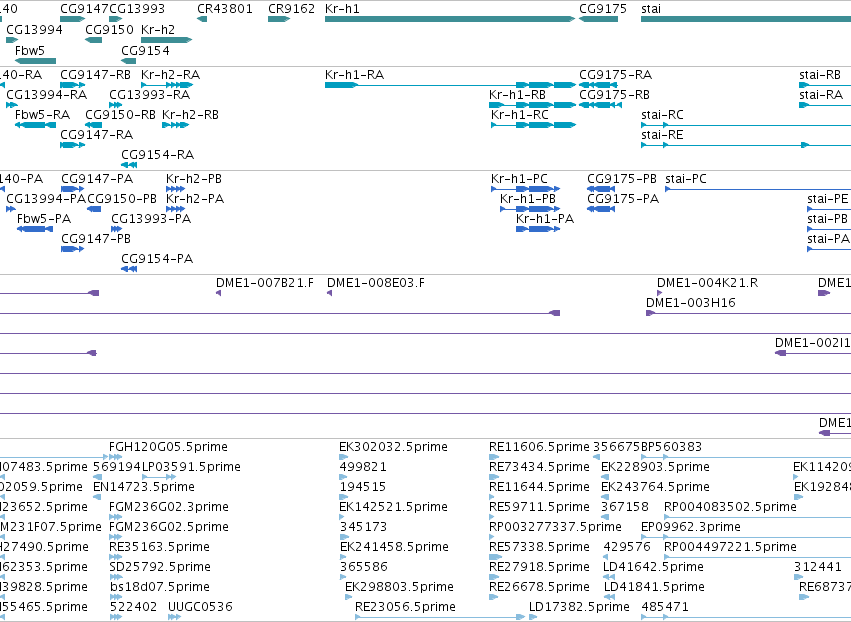This screenshot has width=851, height=622.
Task: Click the RE23056.5prime EST label
Action: (405, 607)
